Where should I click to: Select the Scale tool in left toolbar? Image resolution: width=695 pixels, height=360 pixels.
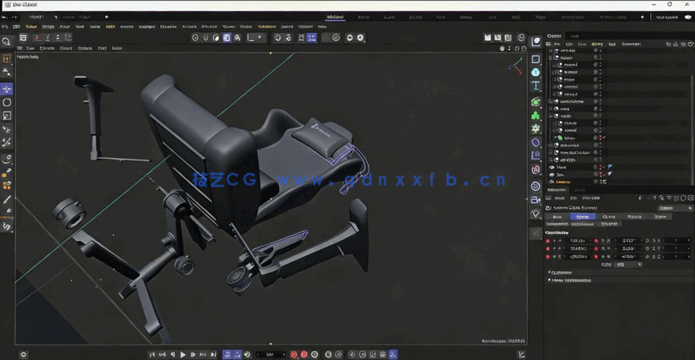coord(7,116)
